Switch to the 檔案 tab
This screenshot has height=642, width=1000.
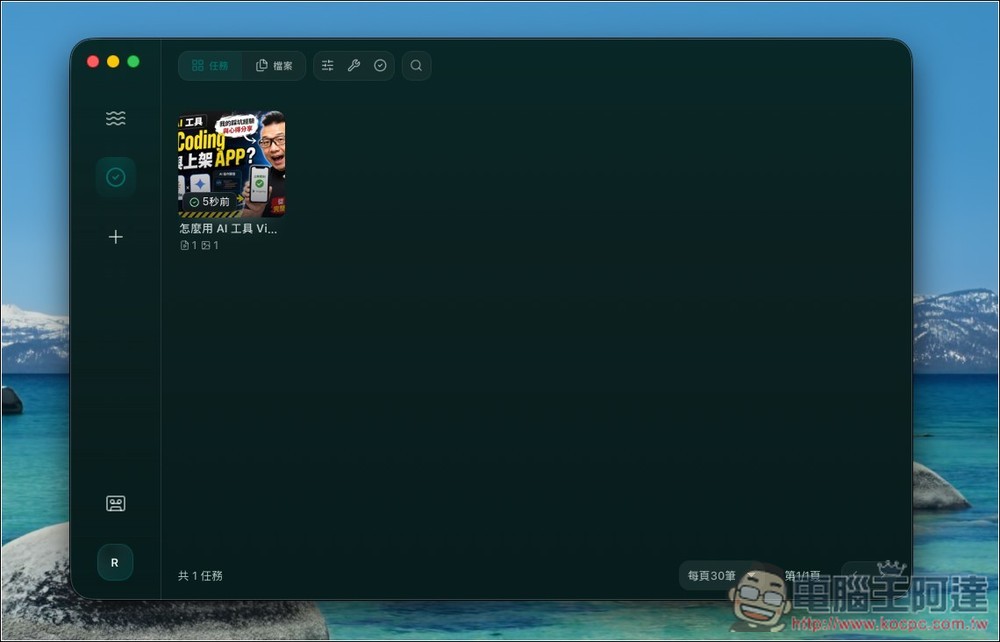tap(274, 66)
